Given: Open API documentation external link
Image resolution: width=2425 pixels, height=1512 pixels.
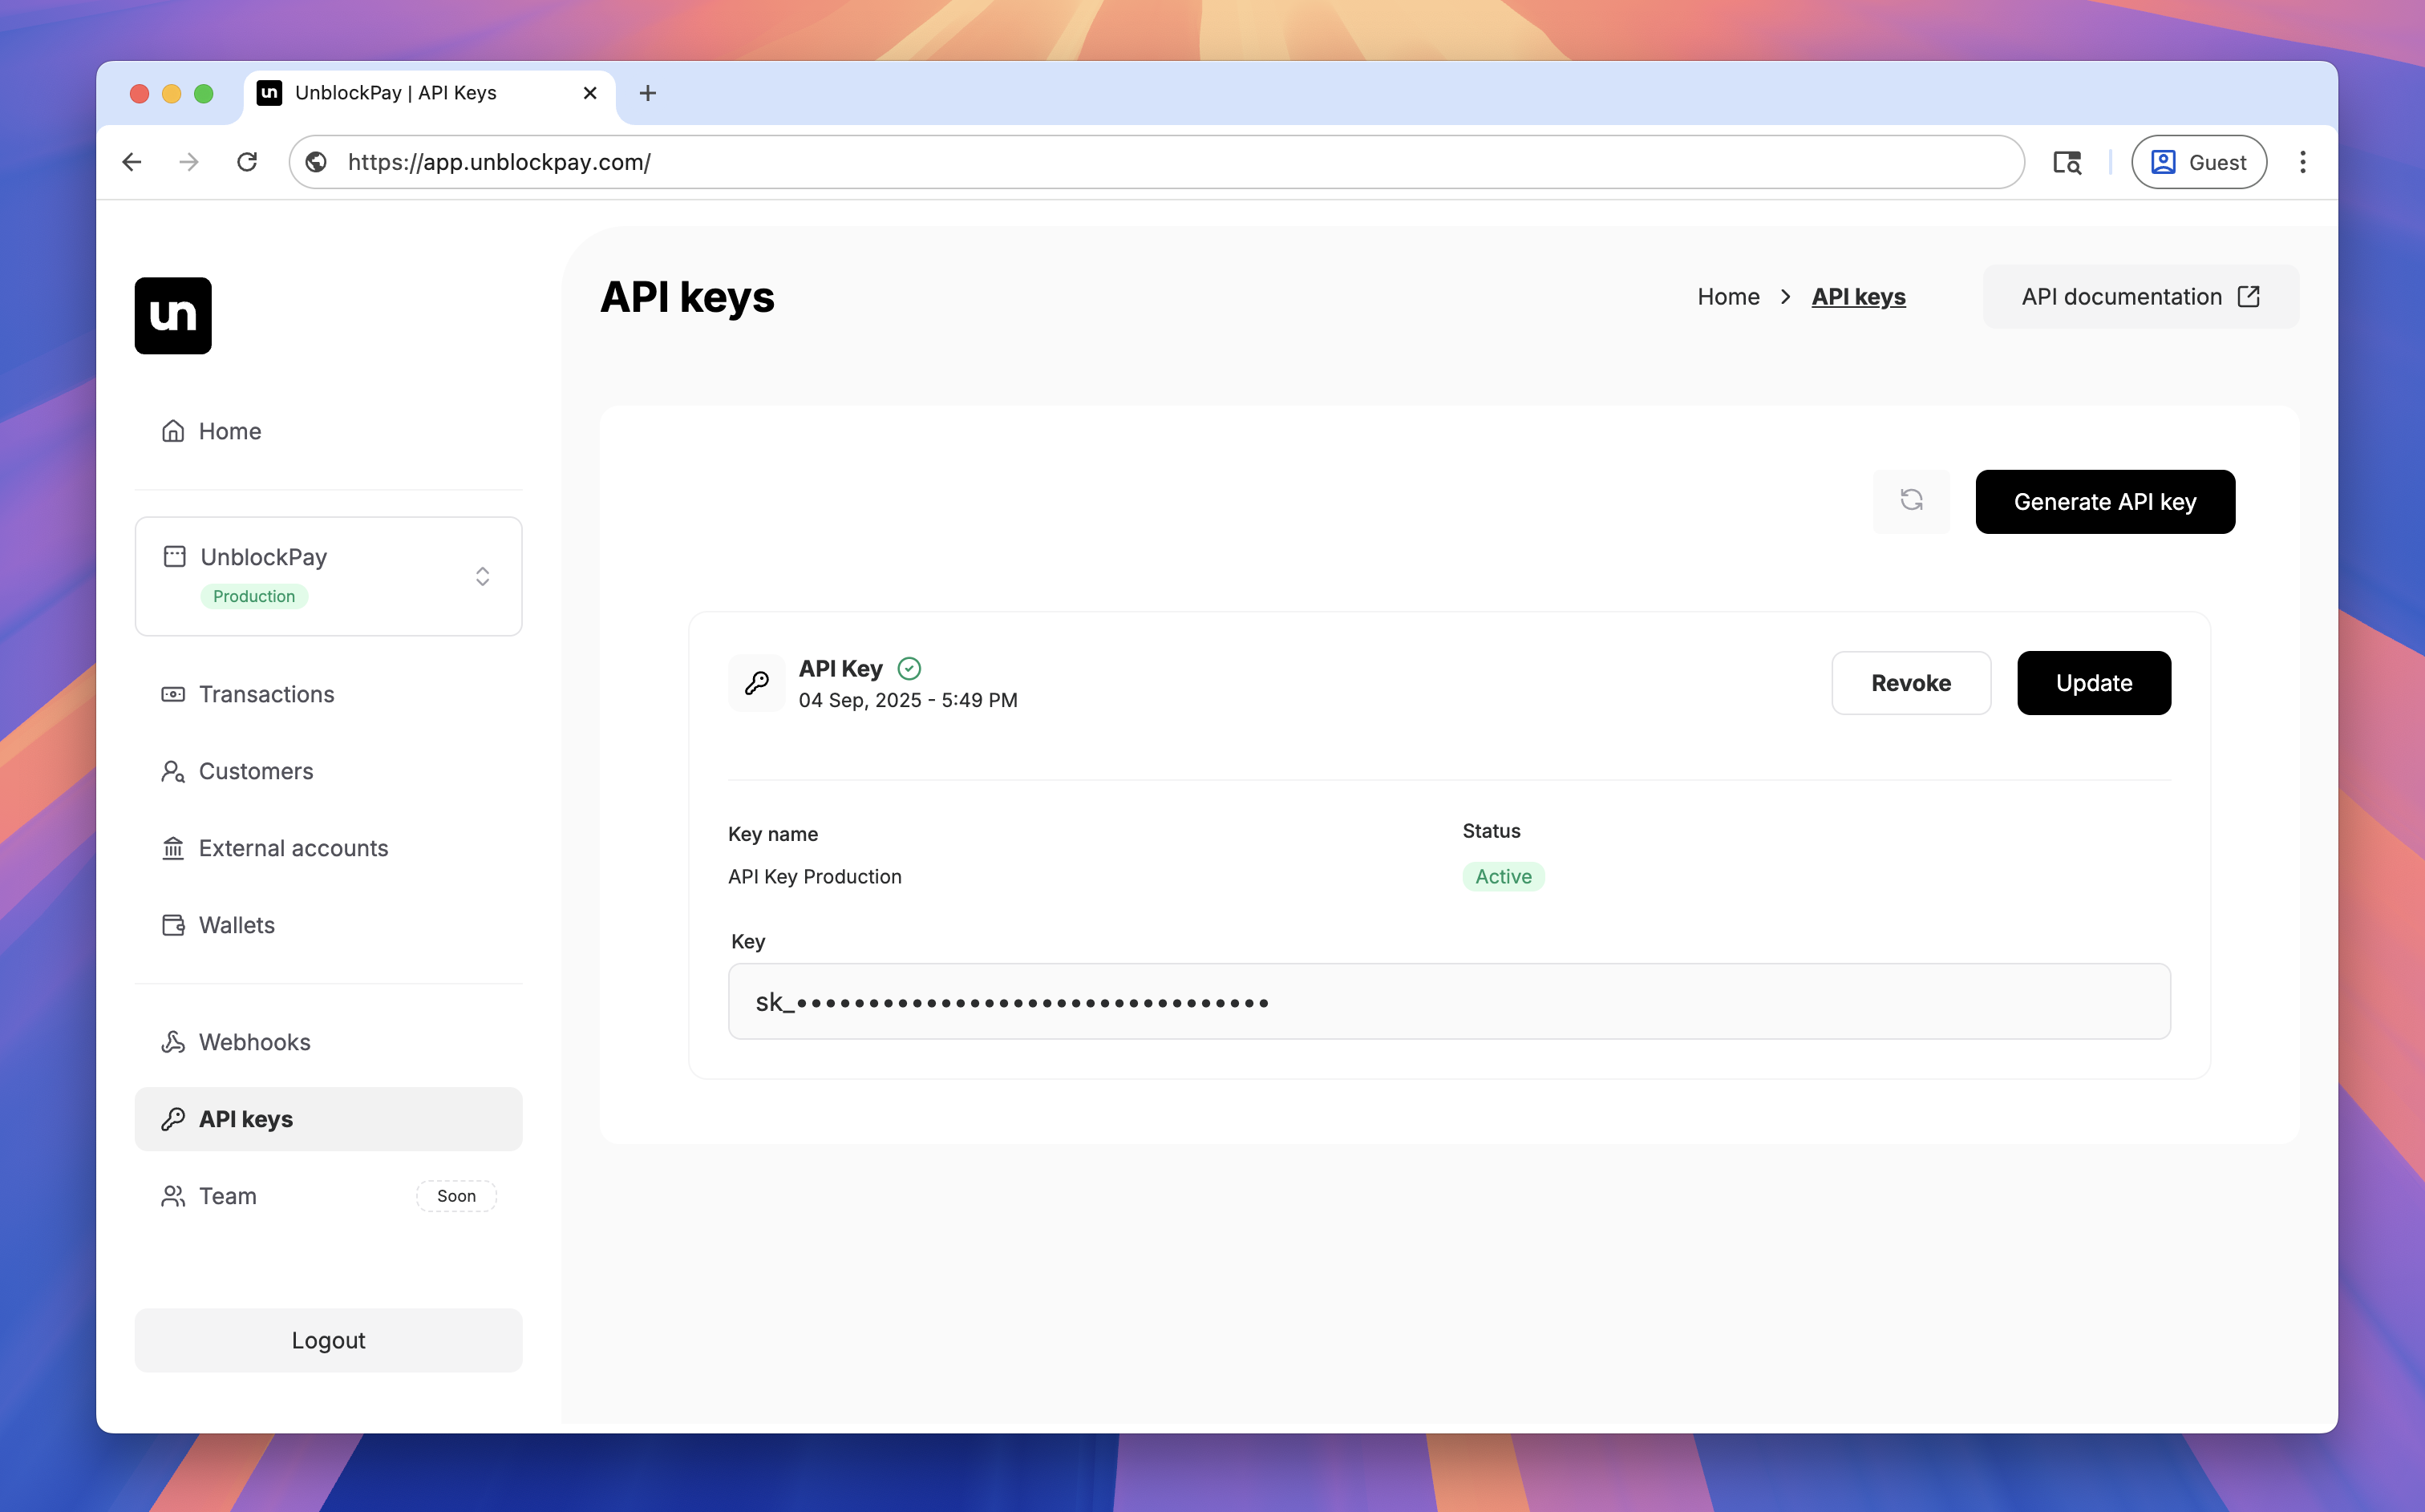Looking at the screenshot, I should pos(2140,297).
